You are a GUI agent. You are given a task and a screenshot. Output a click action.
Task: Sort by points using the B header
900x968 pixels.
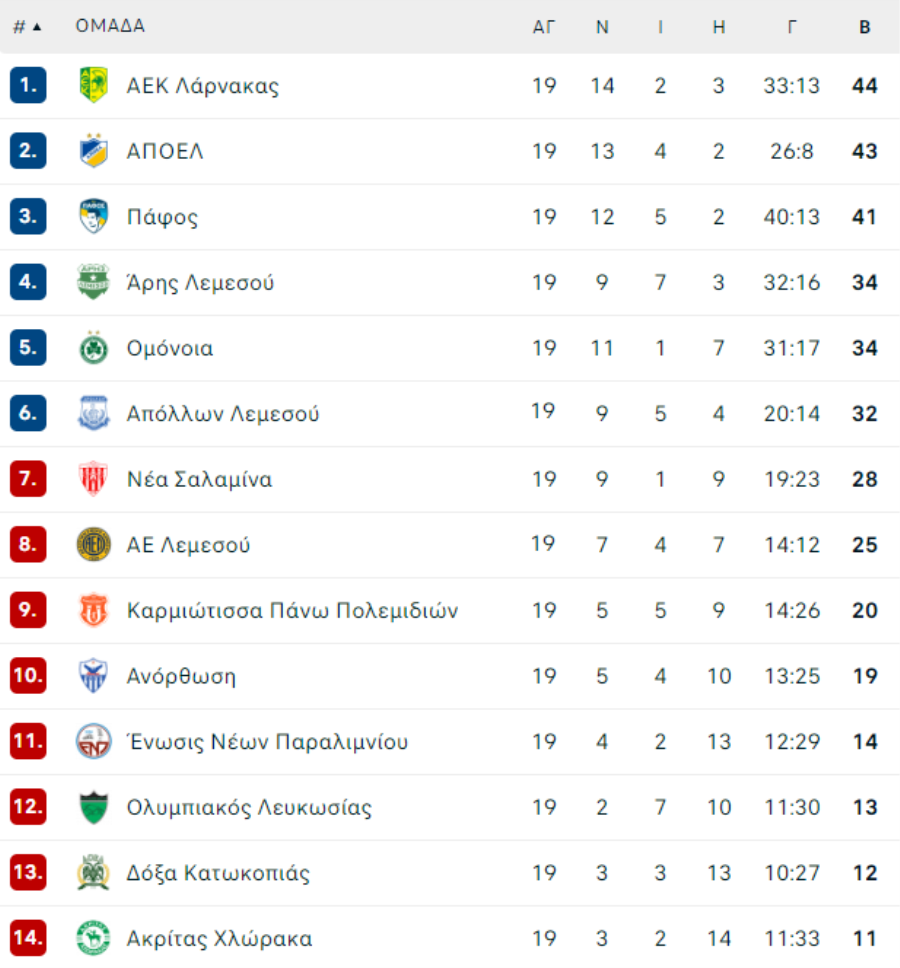point(865,27)
